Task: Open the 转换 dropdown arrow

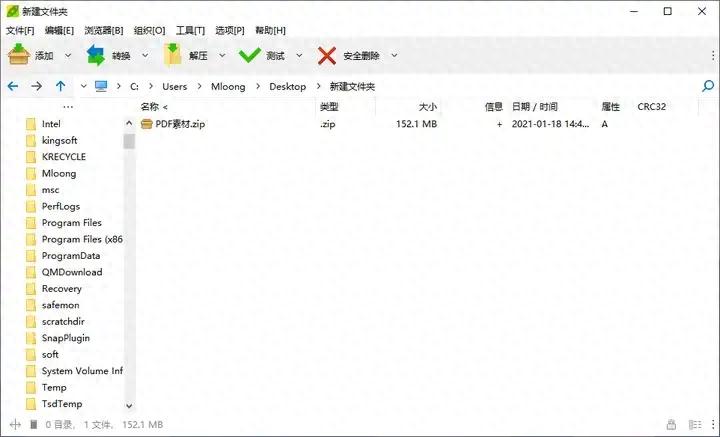Action: tap(145, 56)
